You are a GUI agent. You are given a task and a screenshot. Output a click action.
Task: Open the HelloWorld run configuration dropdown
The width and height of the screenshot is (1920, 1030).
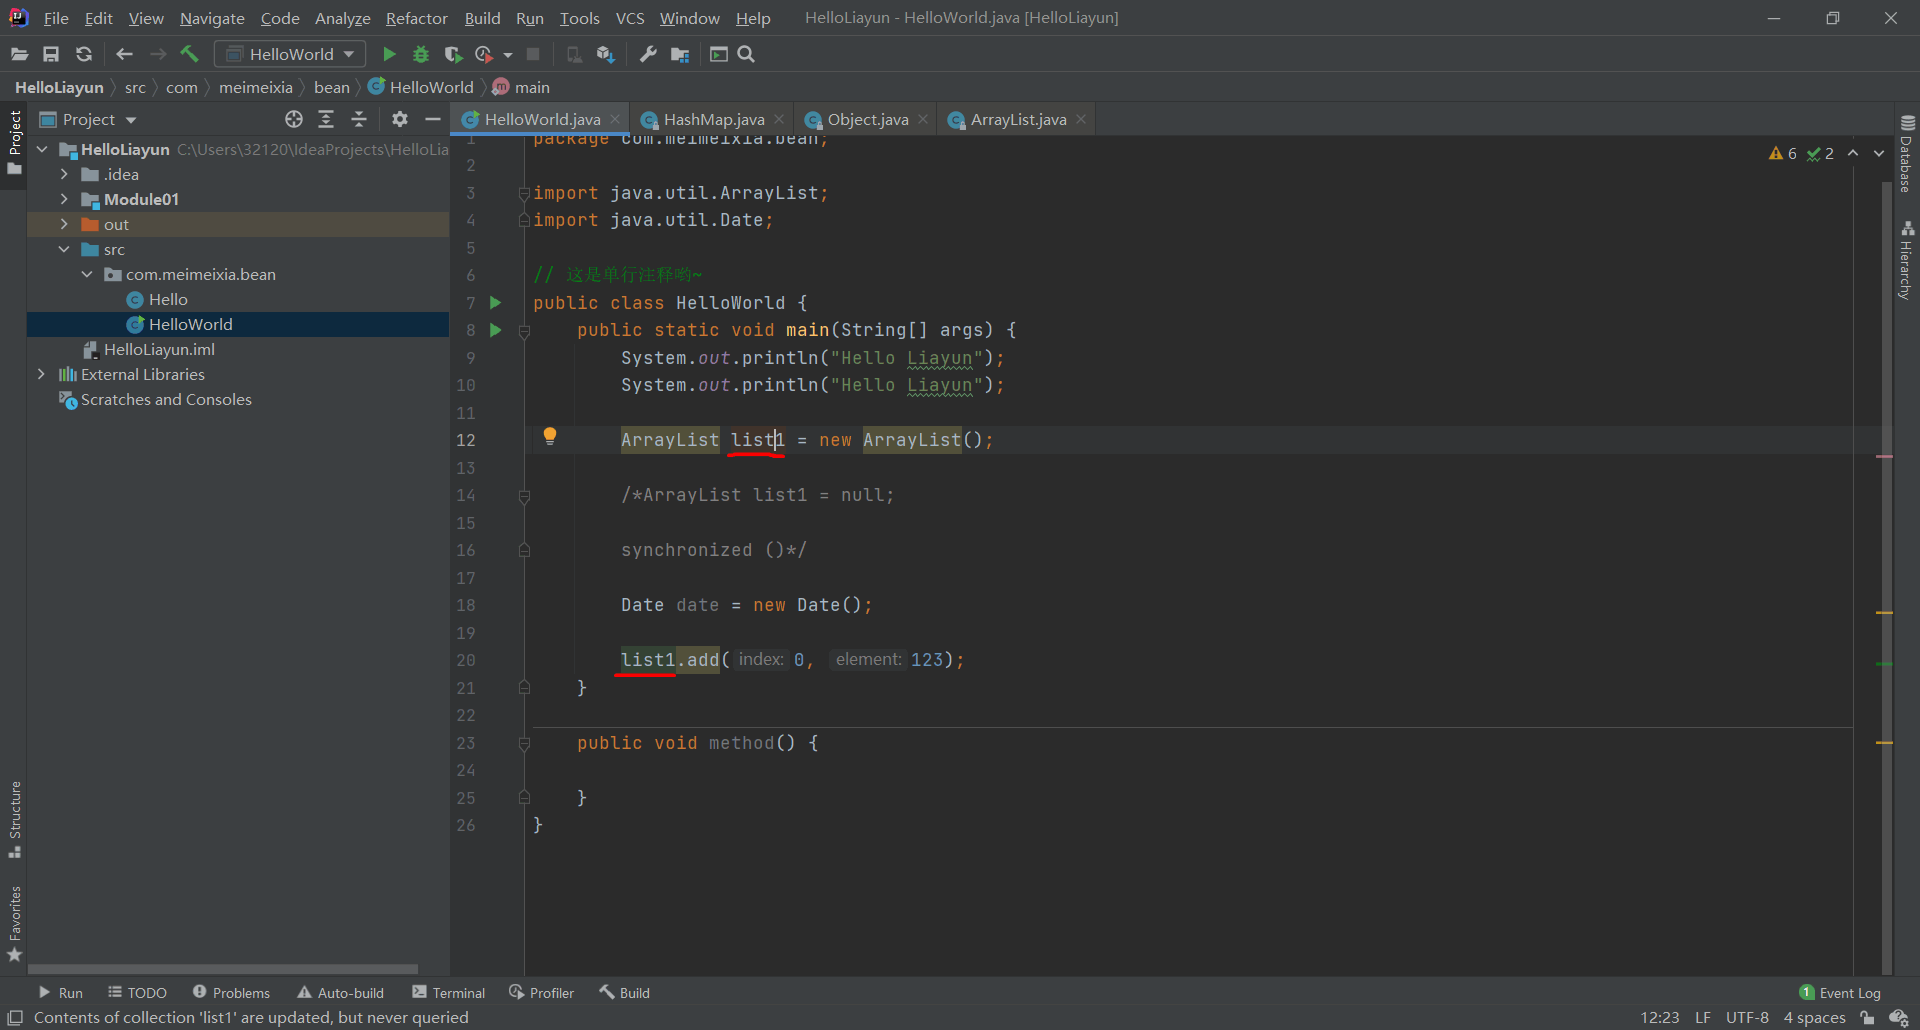(290, 54)
